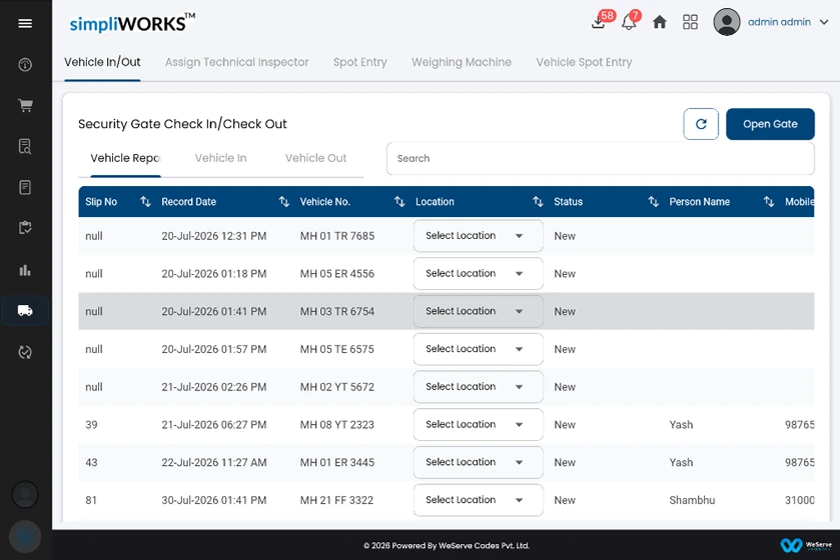Switch to Assign Technical Inspector tab
This screenshot has width=840, height=560.
237,62
